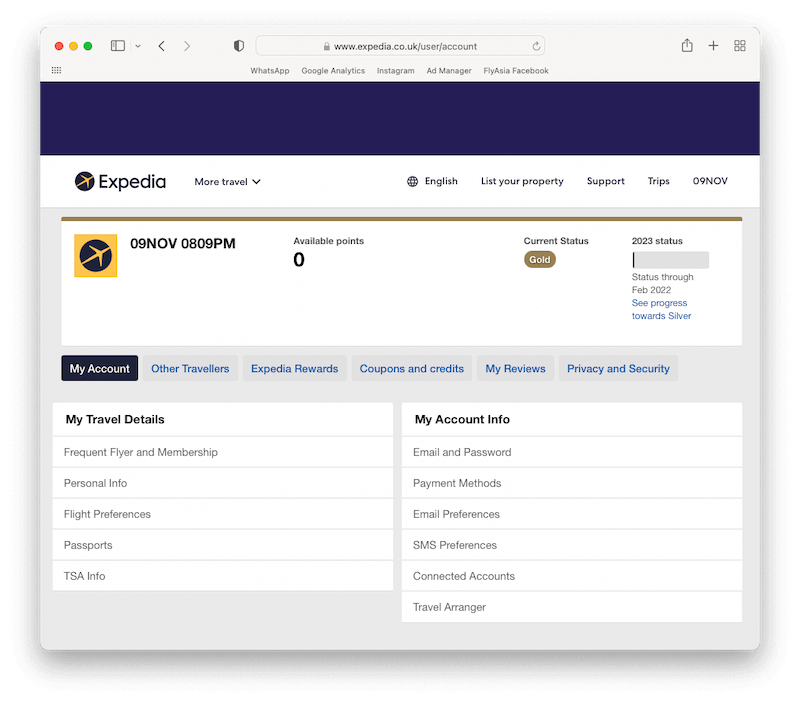This screenshot has height=703, width=800.
Task: Select the English language option
Action: click(441, 181)
